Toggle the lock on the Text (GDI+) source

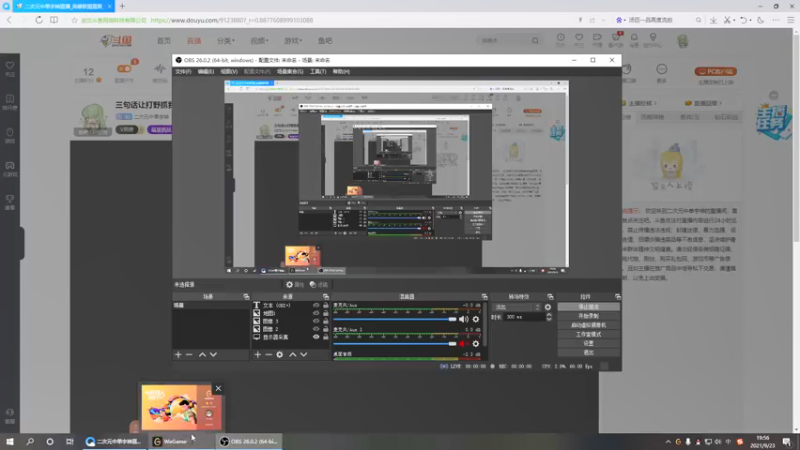326,305
